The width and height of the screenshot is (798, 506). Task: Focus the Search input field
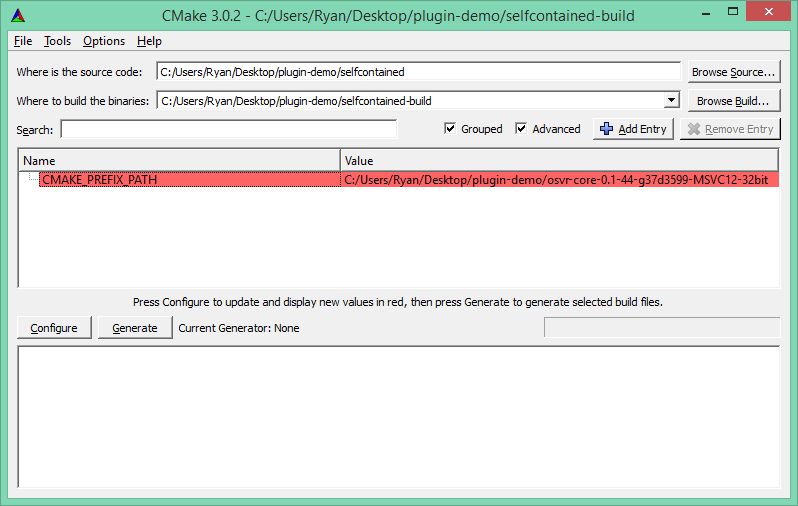[x=229, y=129]
